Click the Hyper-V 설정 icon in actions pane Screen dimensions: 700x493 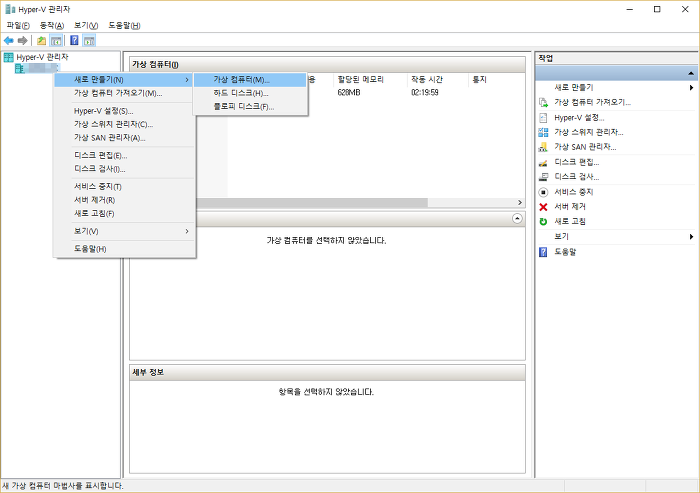(x=543, y=118)
